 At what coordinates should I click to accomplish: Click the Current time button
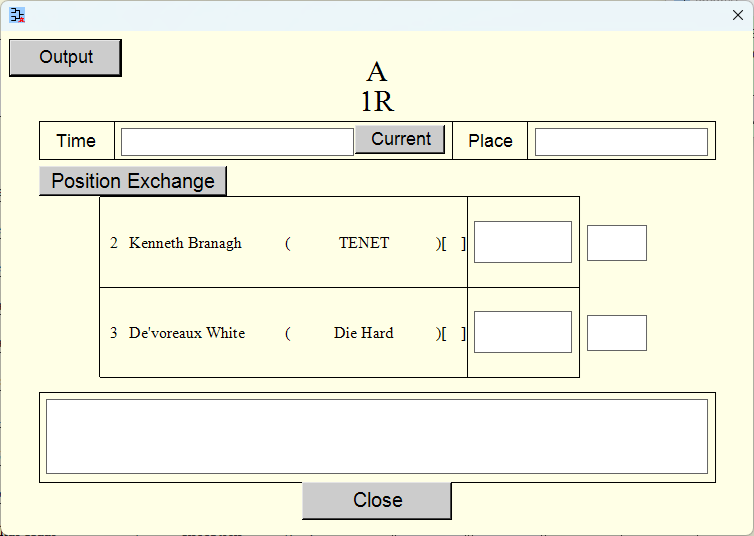tap(400, 139)
